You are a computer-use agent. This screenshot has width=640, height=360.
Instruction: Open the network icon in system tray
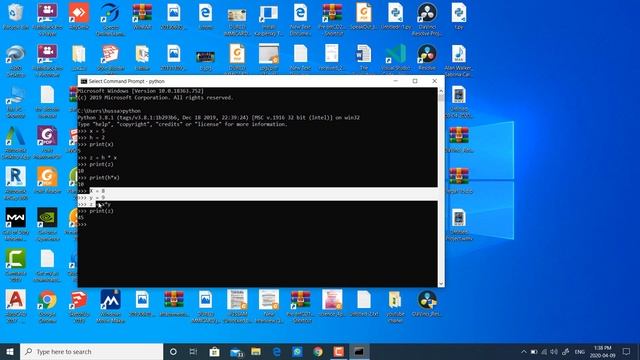(x=544, y=351)
